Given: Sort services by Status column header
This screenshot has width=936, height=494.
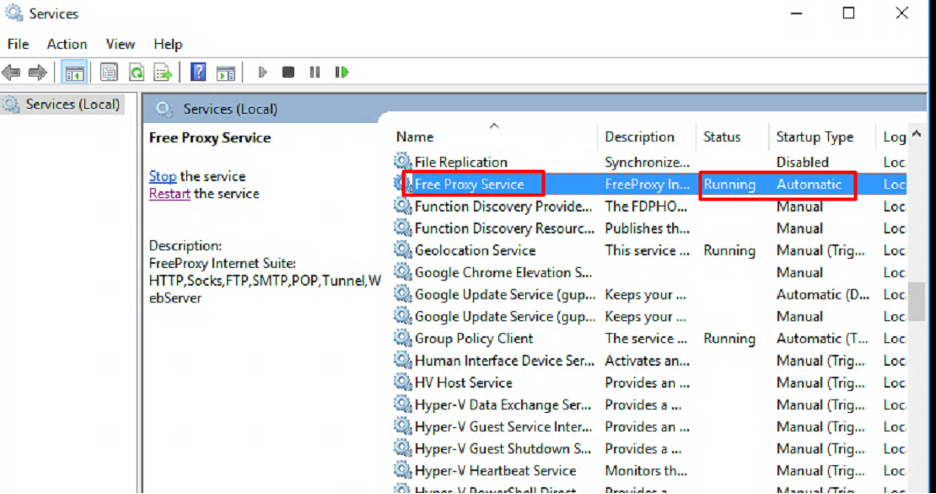Looking at the screenshot, I should pos(721,137).
